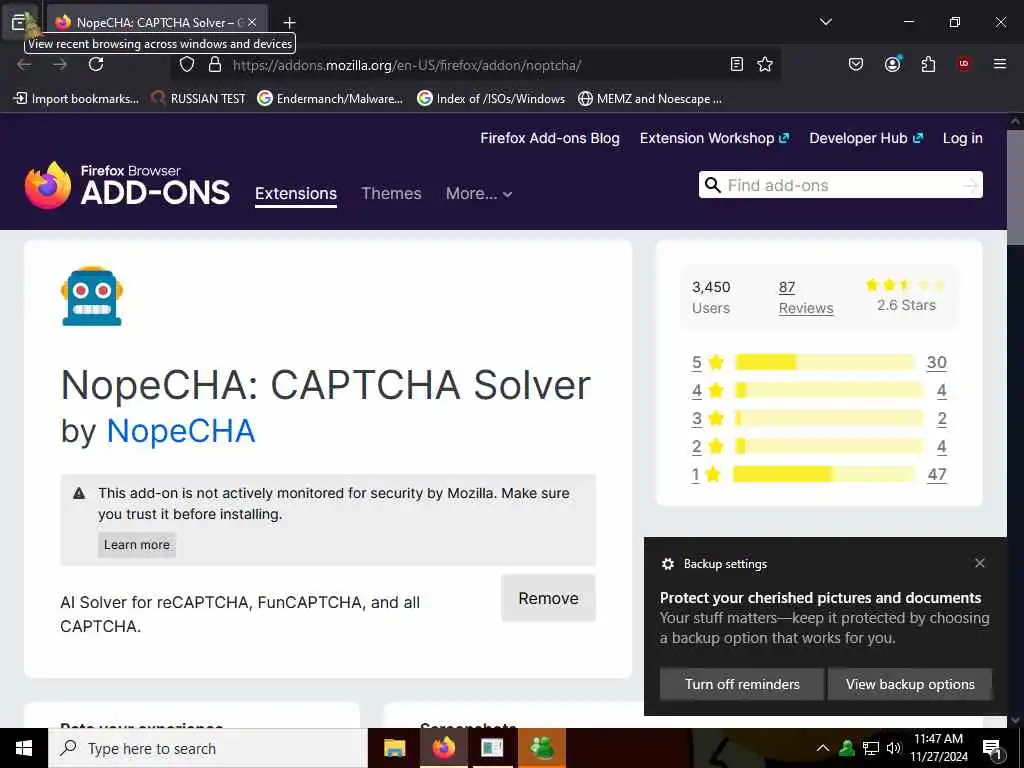Click Log in
Image resolution: width=1024 pixels, height=768 pixels.
[963, 138]
